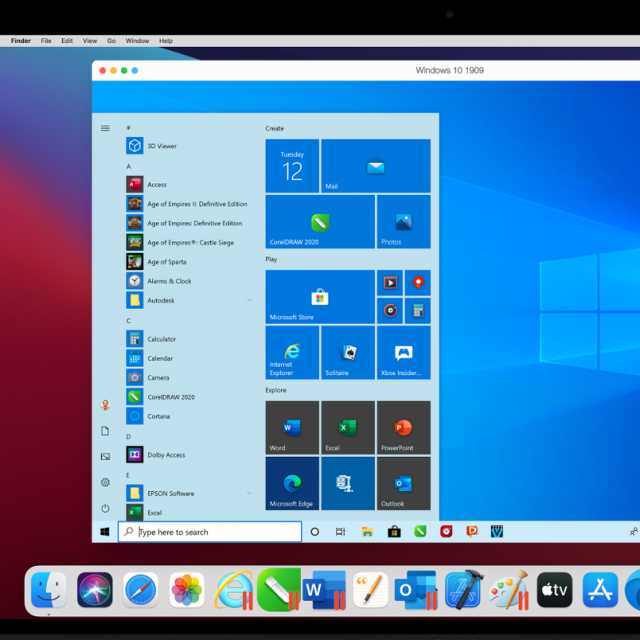Open the Microsoft Edge tile

pyautogui.click(x=292, y=483)
